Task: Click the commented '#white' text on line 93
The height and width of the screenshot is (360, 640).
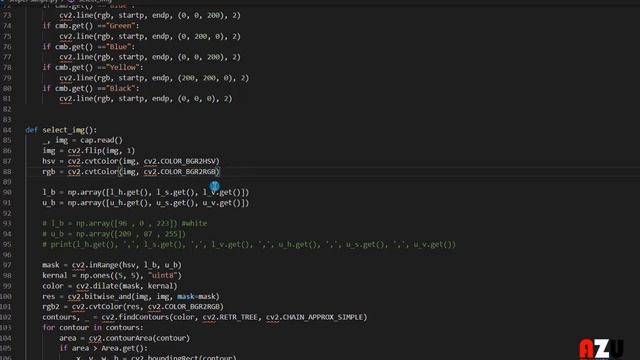Action: tap(194, 223)
